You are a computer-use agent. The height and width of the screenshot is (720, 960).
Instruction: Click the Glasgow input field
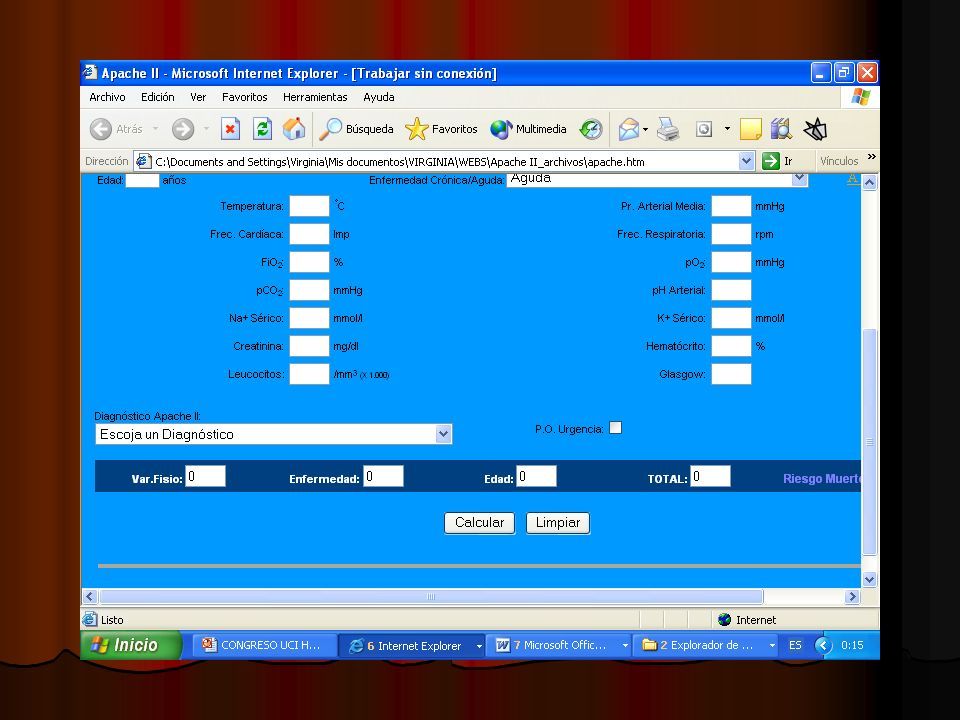point(731,374)
